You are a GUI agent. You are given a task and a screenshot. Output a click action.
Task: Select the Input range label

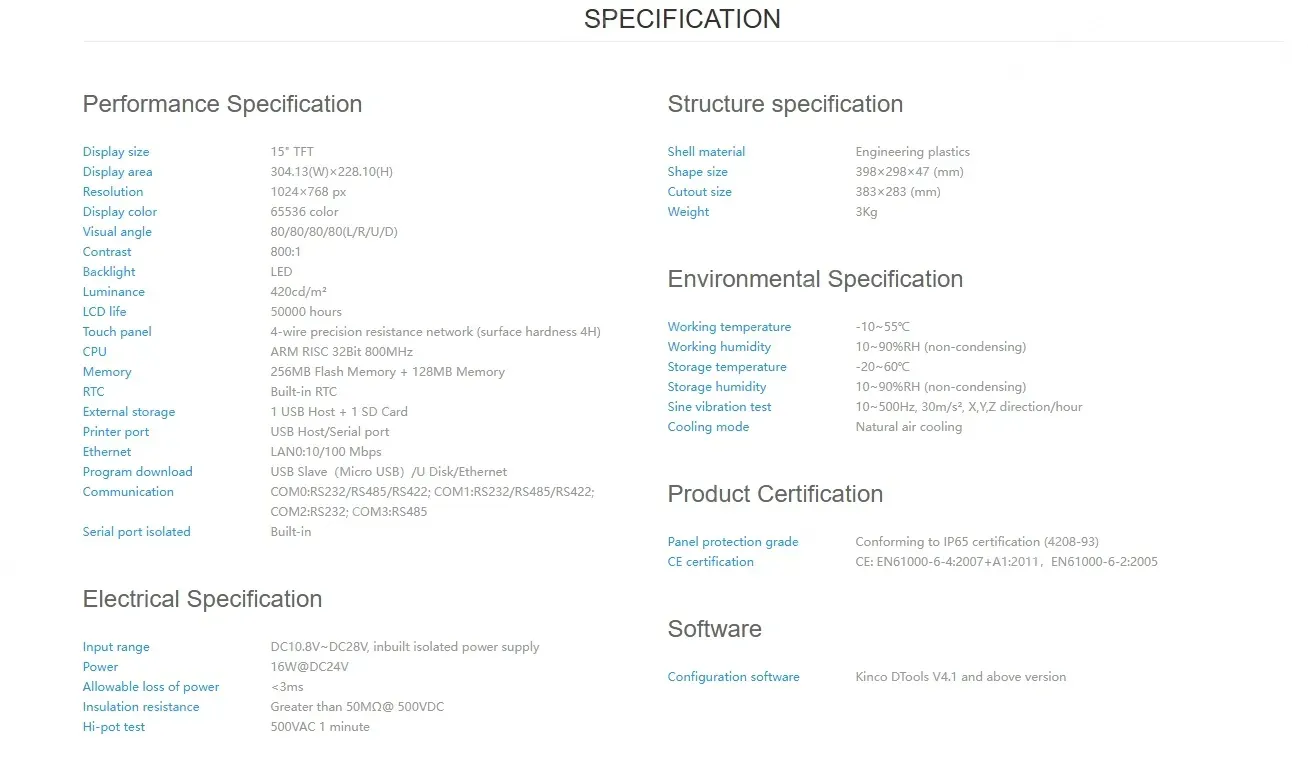[x=116, y=647]
